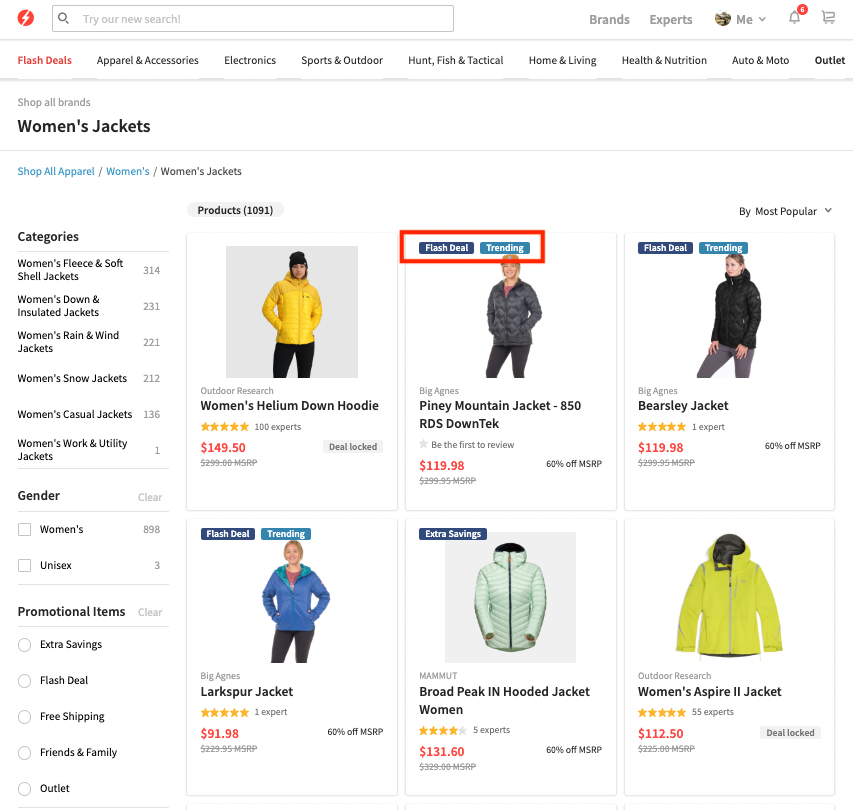This screenshot has height=810, width=853.
Task: Open the Health & Nutrition menu
Action: pos(664,60)
